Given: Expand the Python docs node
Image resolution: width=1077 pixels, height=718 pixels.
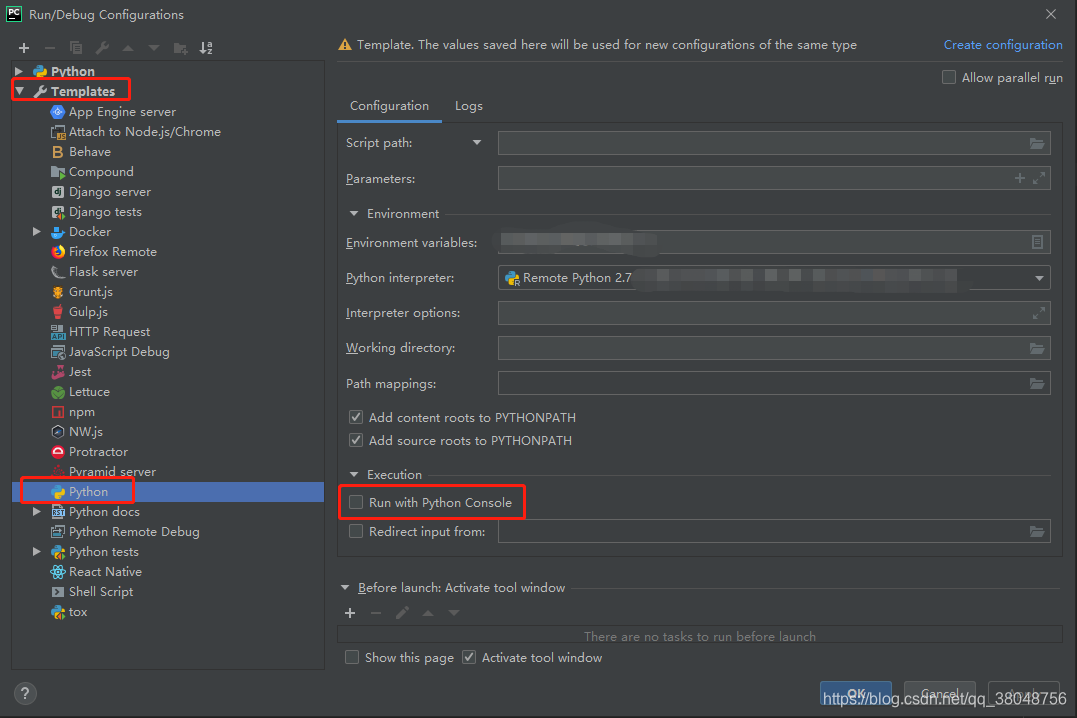Looking at the screenshot, I should point(37,512).
